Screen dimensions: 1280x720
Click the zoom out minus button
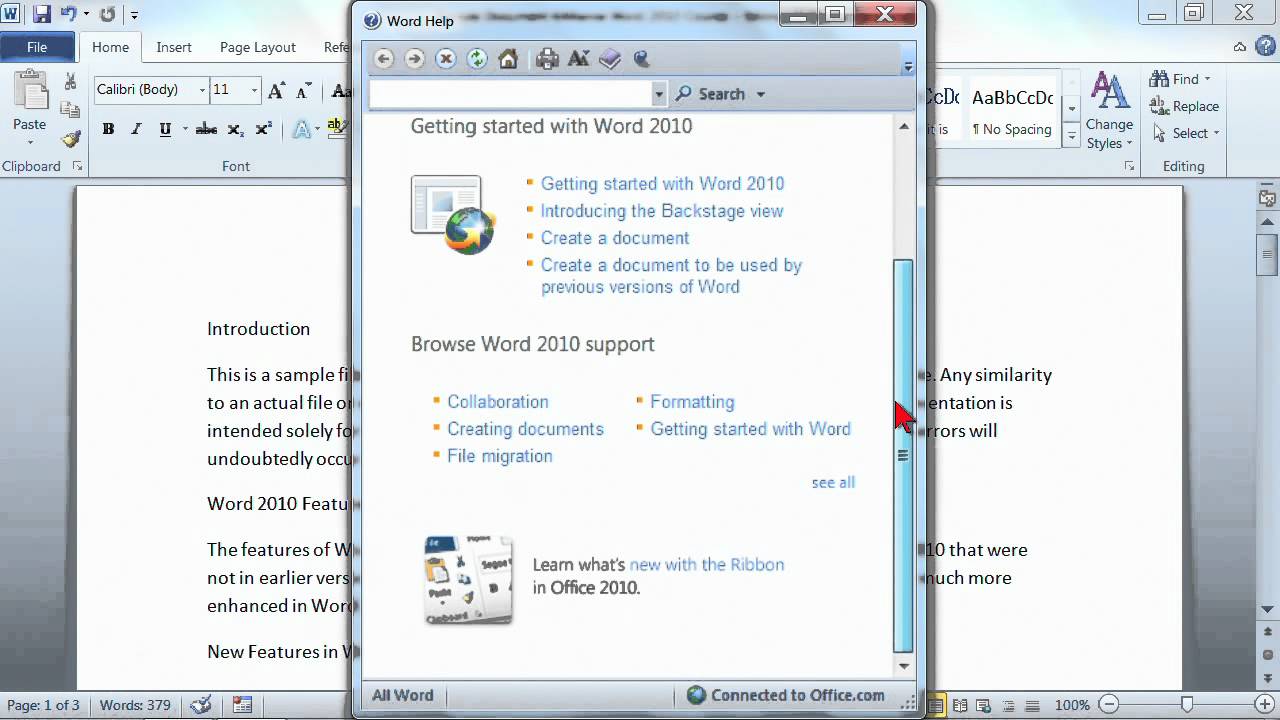coord(1107,705)
